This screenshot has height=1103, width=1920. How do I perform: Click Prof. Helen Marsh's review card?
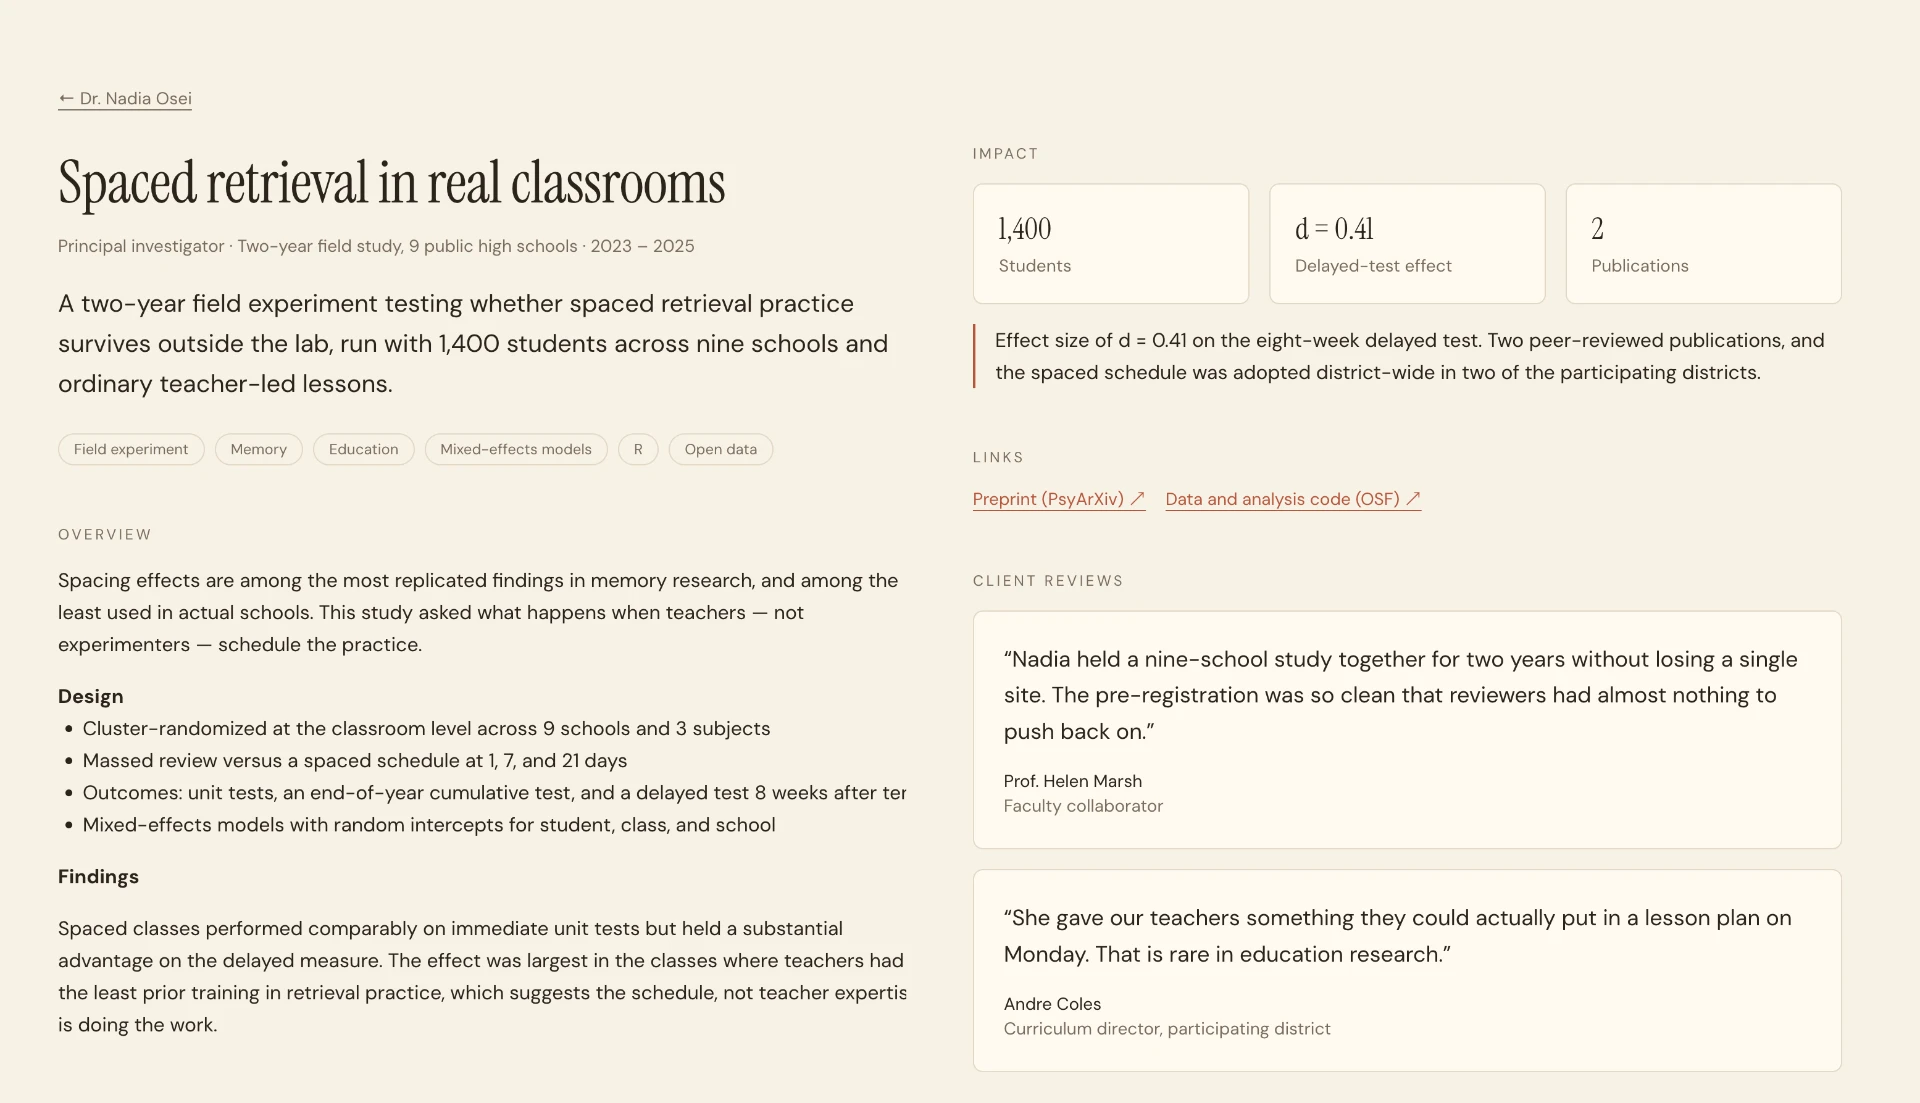1407,730
